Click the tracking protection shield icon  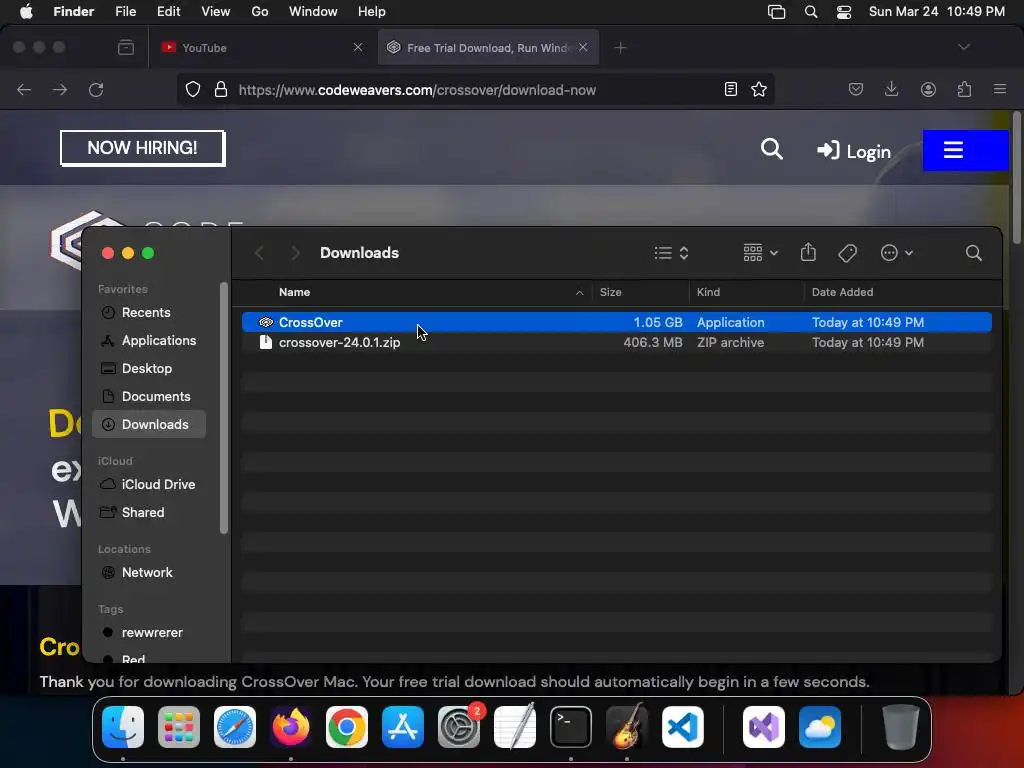[193, 89]
